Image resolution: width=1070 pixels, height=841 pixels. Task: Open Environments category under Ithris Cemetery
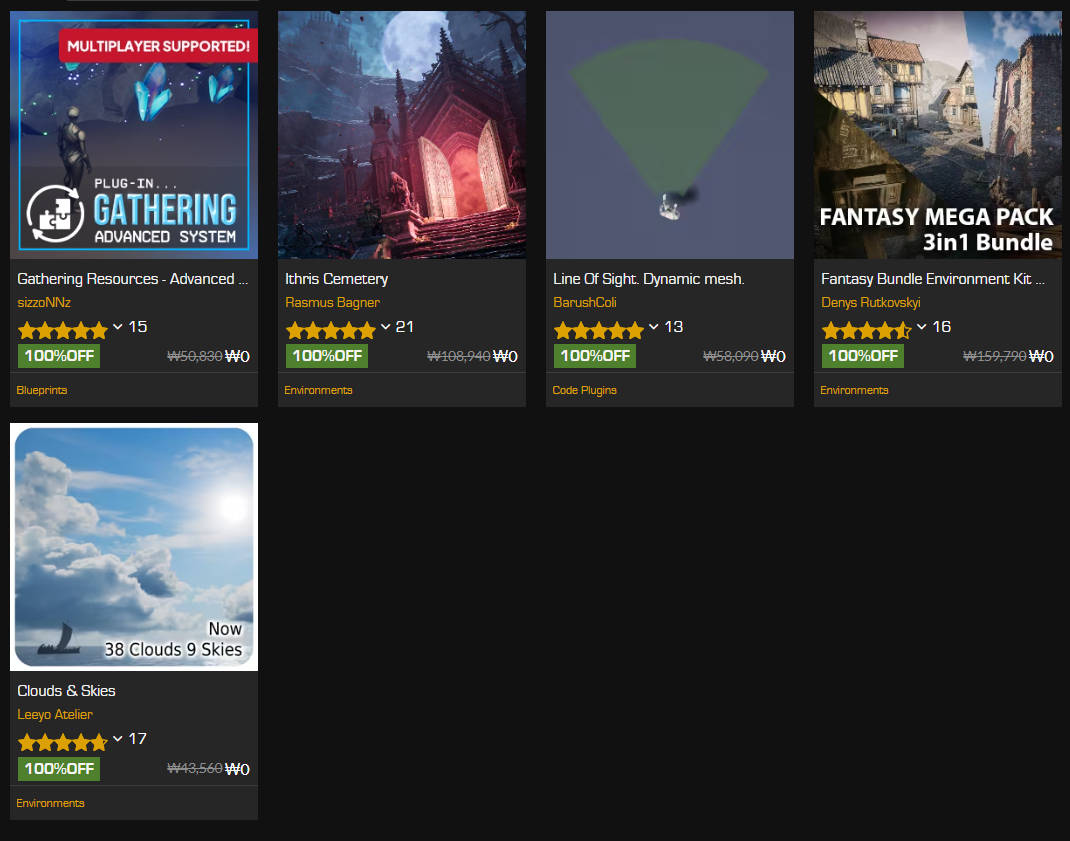pyautogui.click(x=318, y=390)
